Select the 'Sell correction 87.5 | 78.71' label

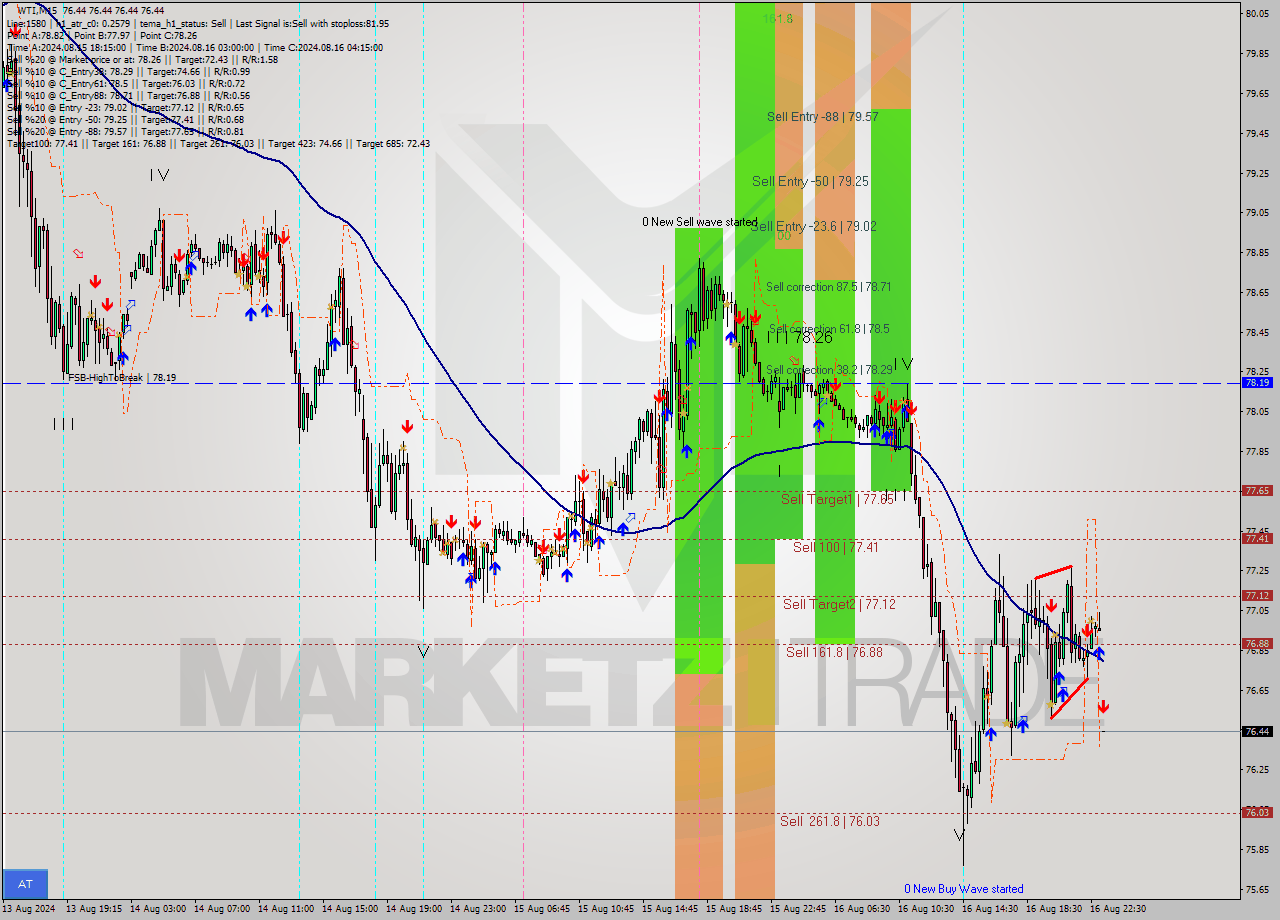click(828, 287)
